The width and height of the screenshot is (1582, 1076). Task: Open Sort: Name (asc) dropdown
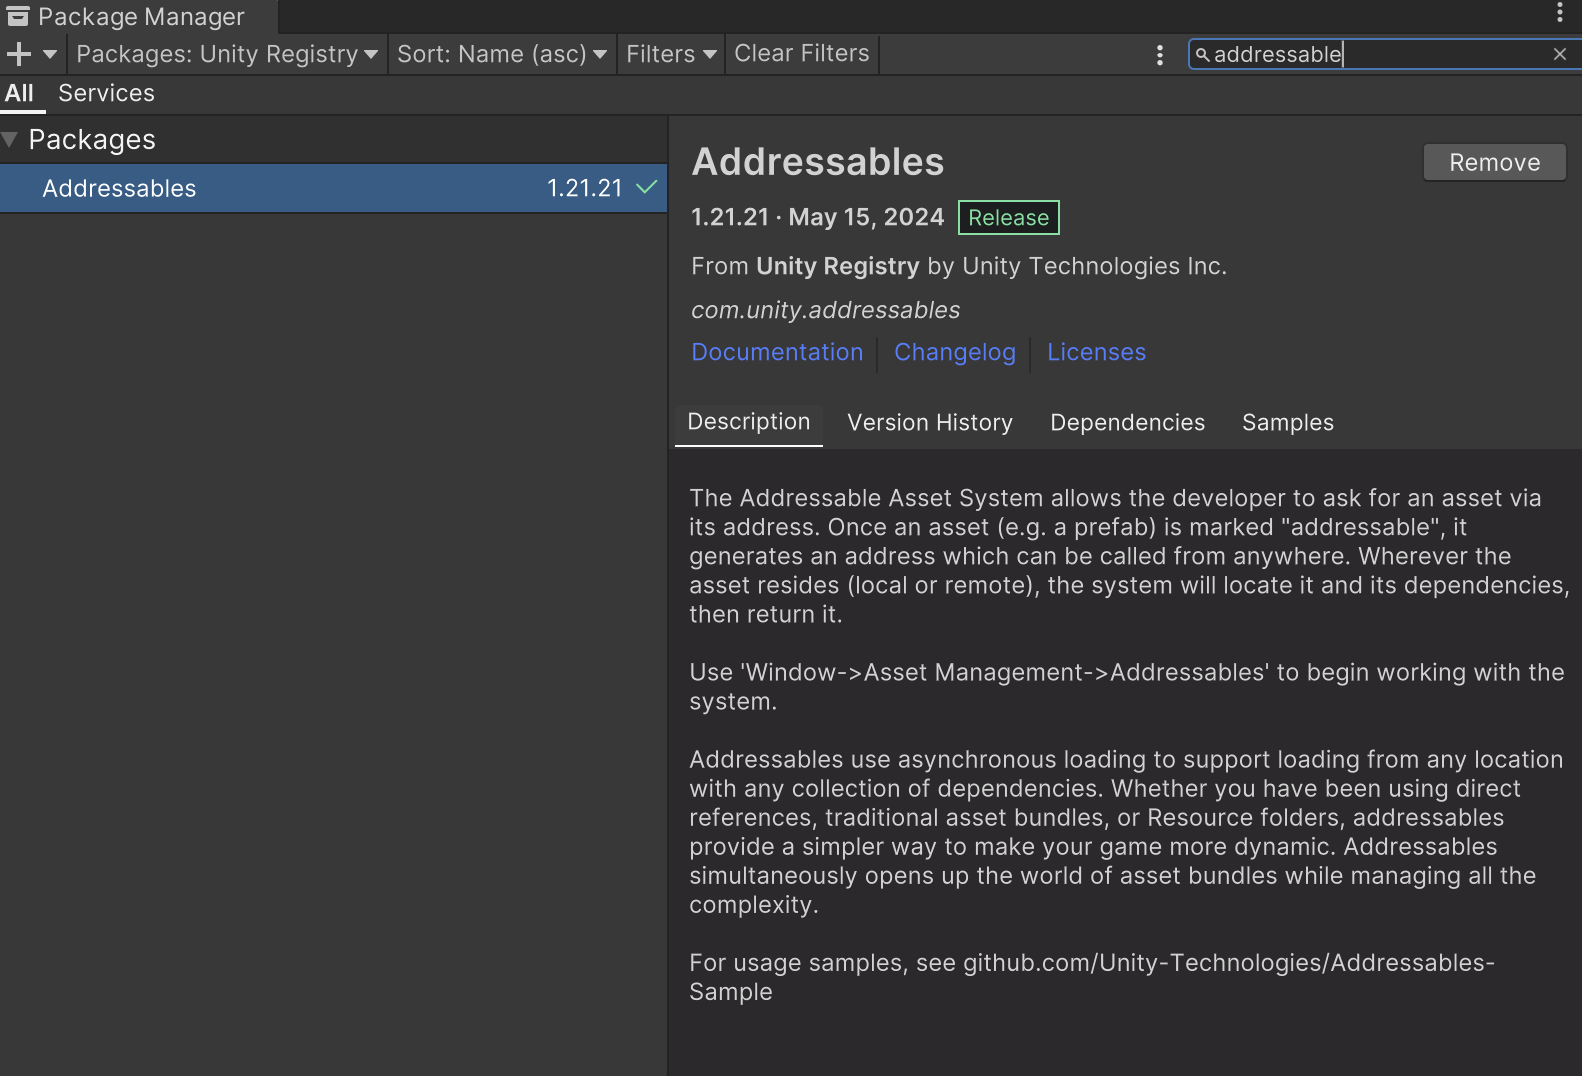pyautogui.click(x=502, y=54)
